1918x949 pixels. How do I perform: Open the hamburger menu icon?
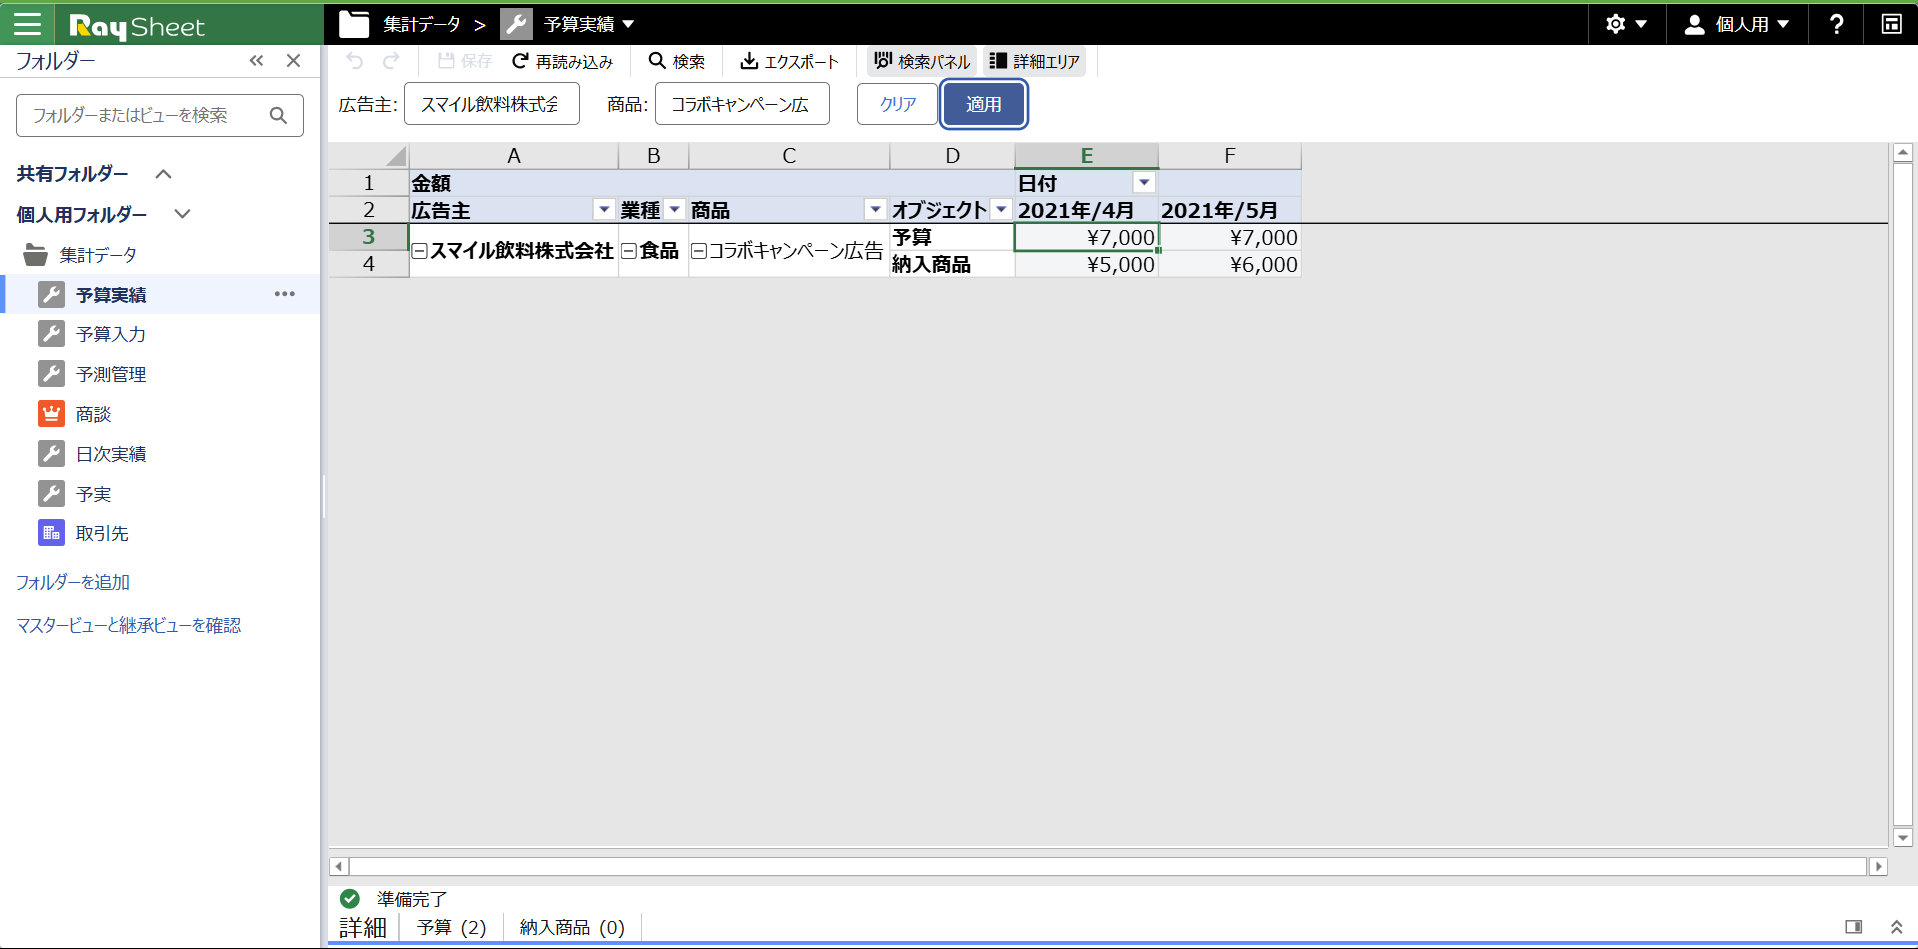click(27, 24)
